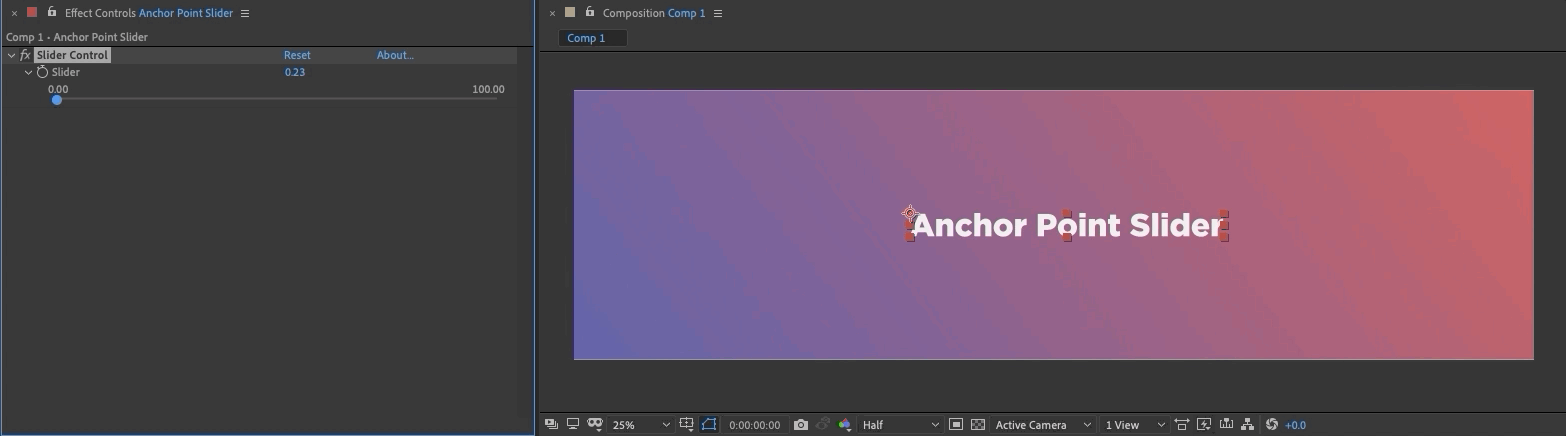Screen dimensions: 1566x436
Task: Close the Composition panel
Action: [552, 13]
